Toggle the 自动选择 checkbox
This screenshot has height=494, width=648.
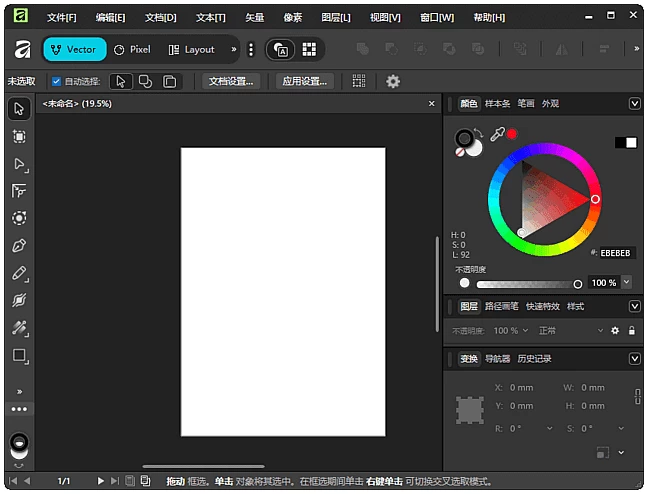click(x=56, y=81)
